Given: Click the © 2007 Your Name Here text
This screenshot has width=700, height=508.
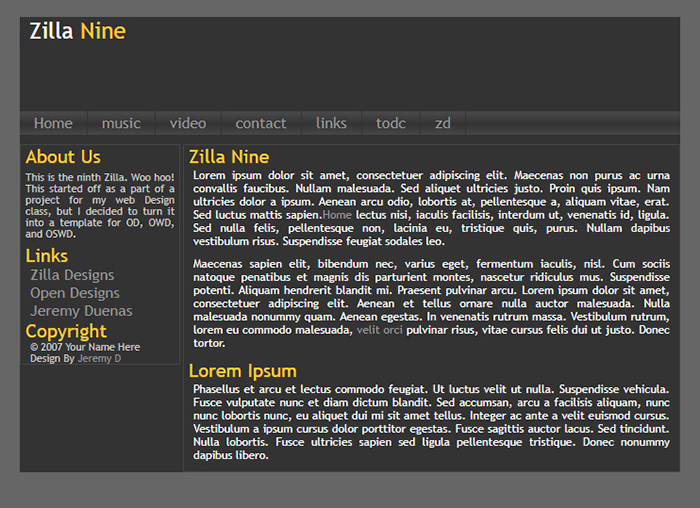Looking at the screenshot, I should pyautogui.click(x=85, y=347).
